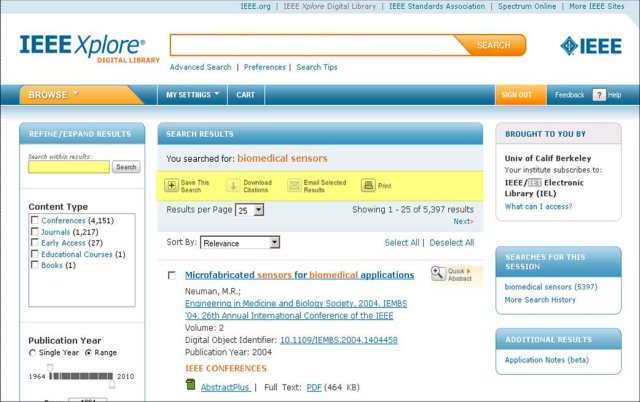This screenshot has height=402, width=640.
Task: Check the Journals content type box
Action: click(x=35, y=231)
